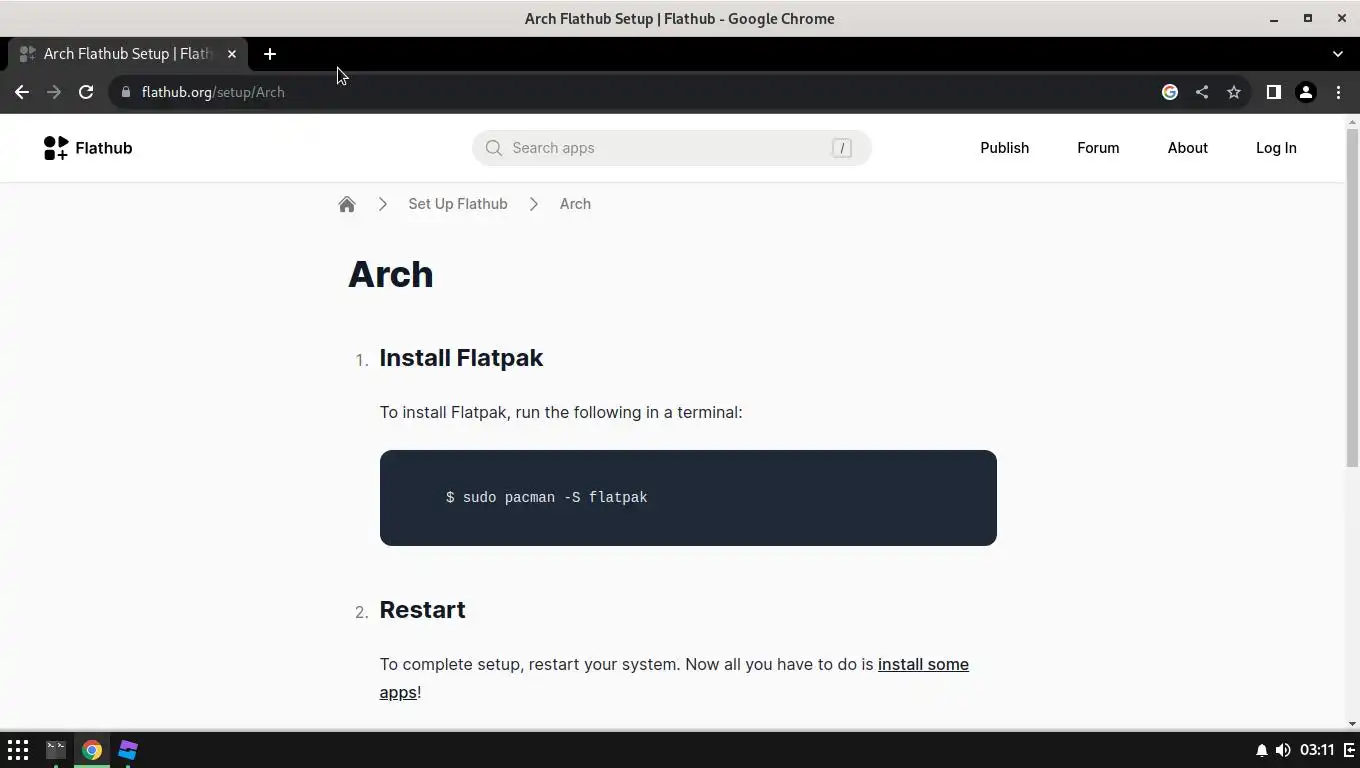This screenshot has height=768, width=1360.
Task: Open notifications bell in system tray
Action: click(1261, 750)
